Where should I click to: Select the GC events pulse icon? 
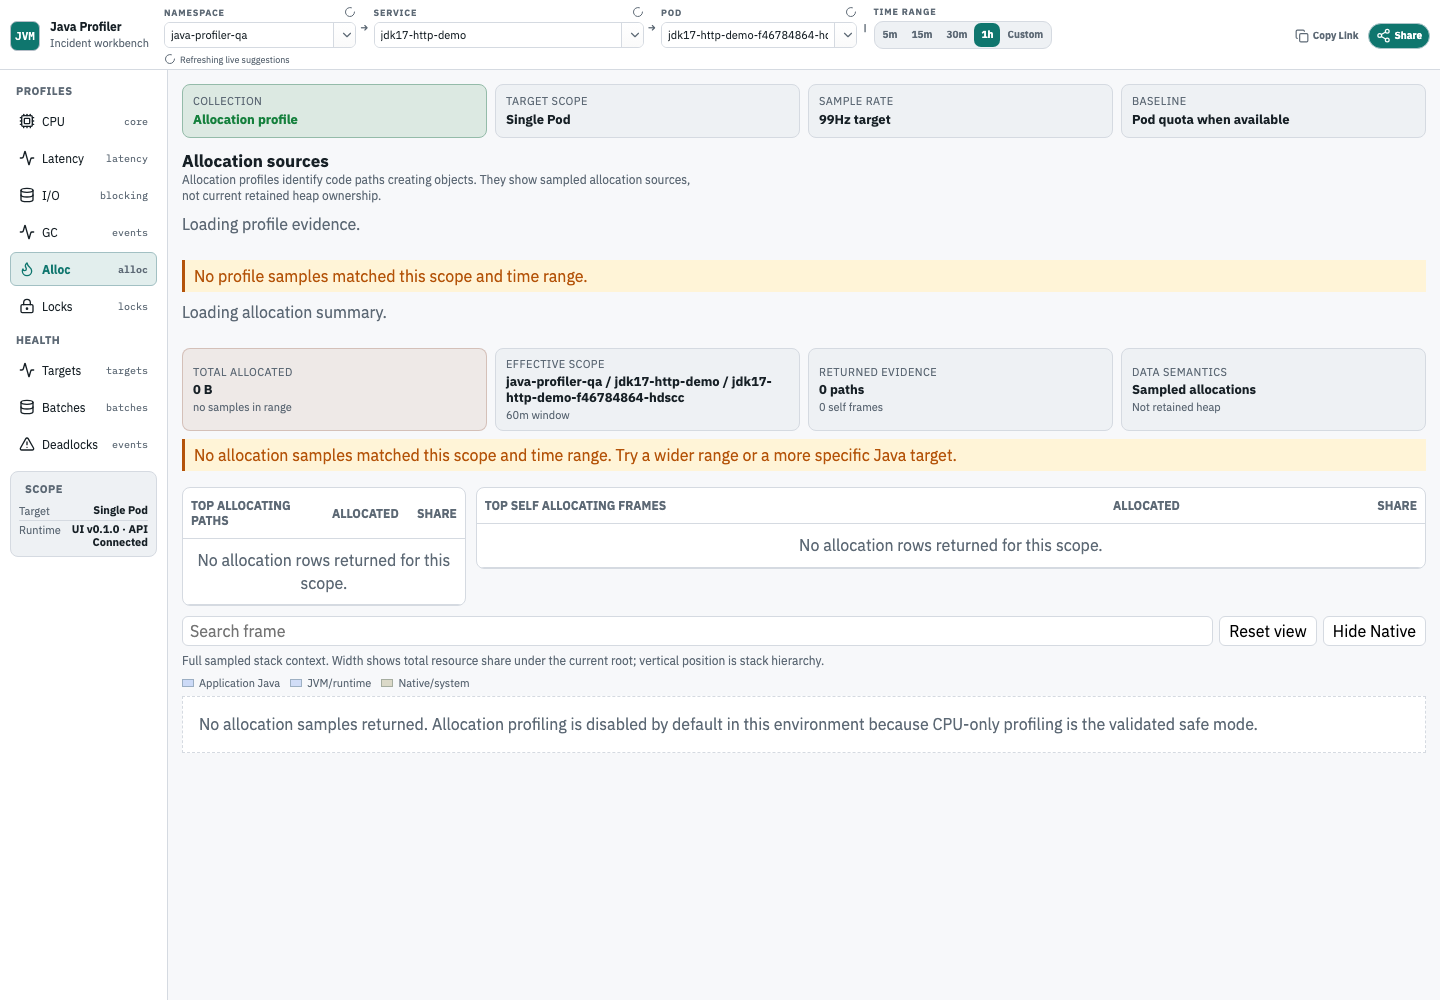(27, 232)
